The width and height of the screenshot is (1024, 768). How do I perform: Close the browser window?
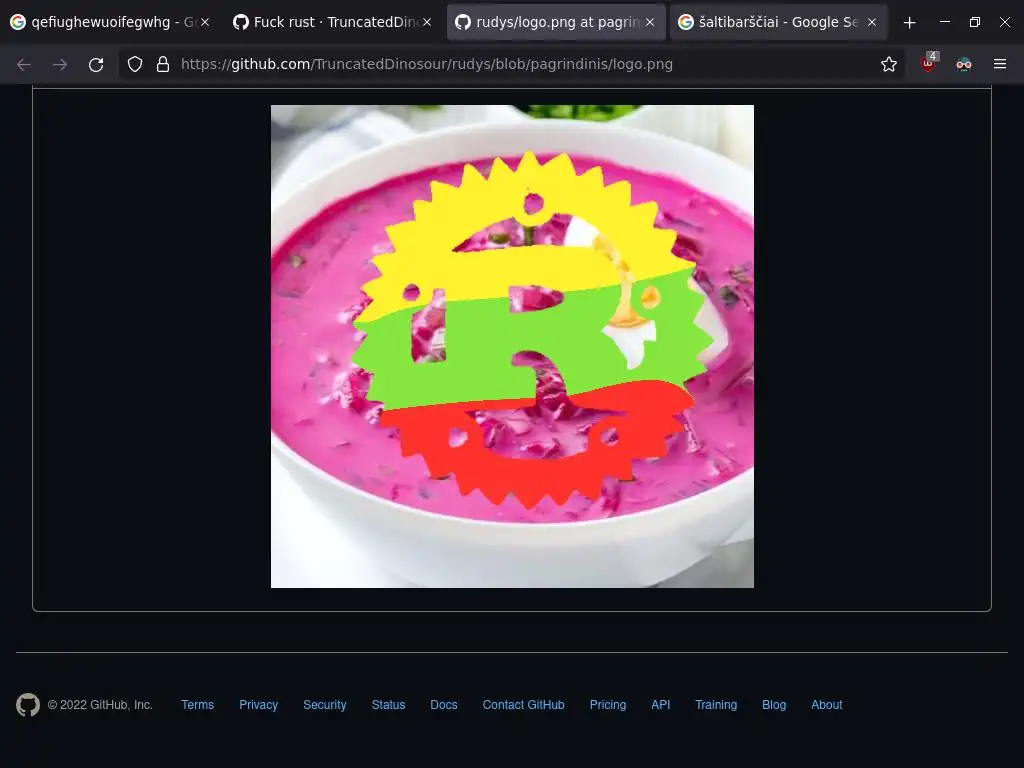(1004, 22)
